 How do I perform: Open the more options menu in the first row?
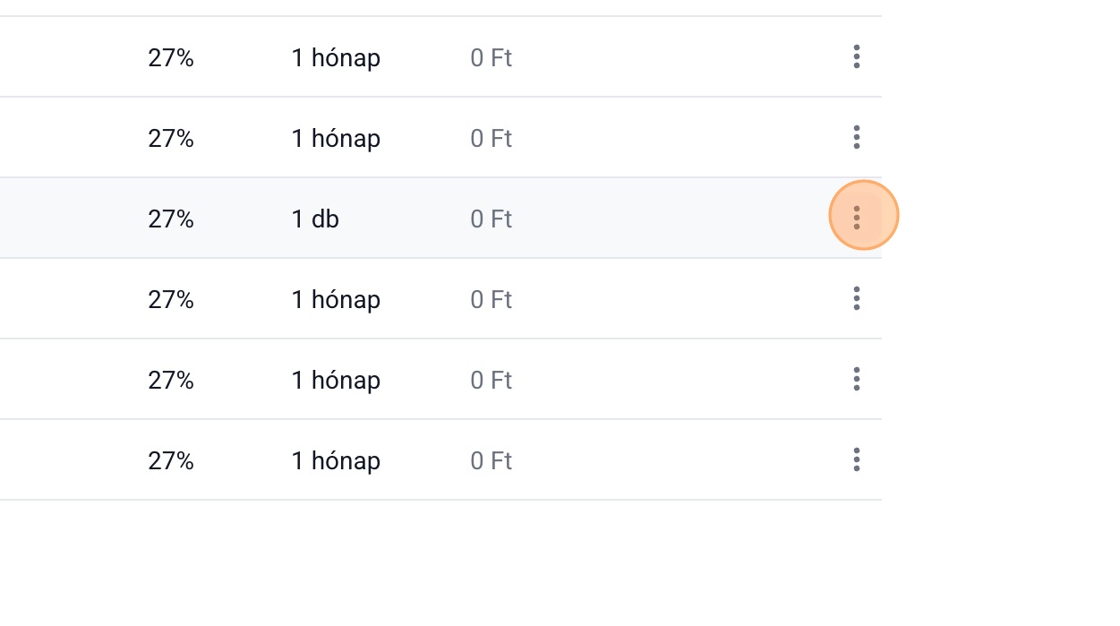(x=856, y=57)
